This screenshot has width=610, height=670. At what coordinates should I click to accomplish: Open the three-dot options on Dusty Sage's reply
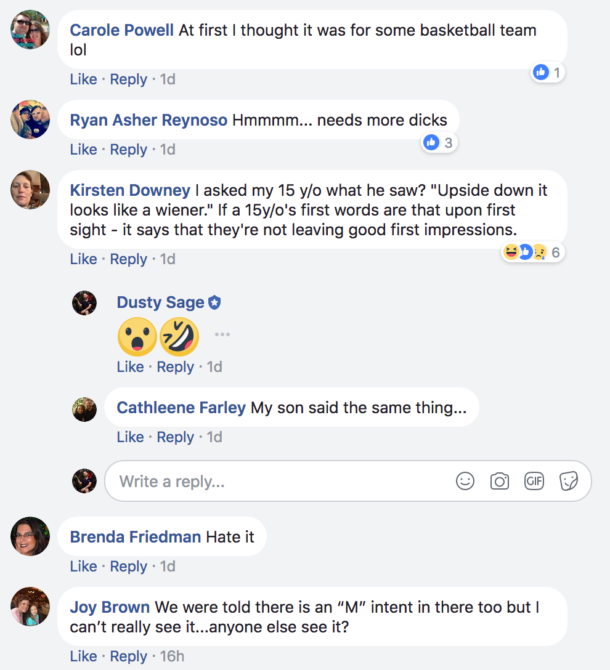222,334
